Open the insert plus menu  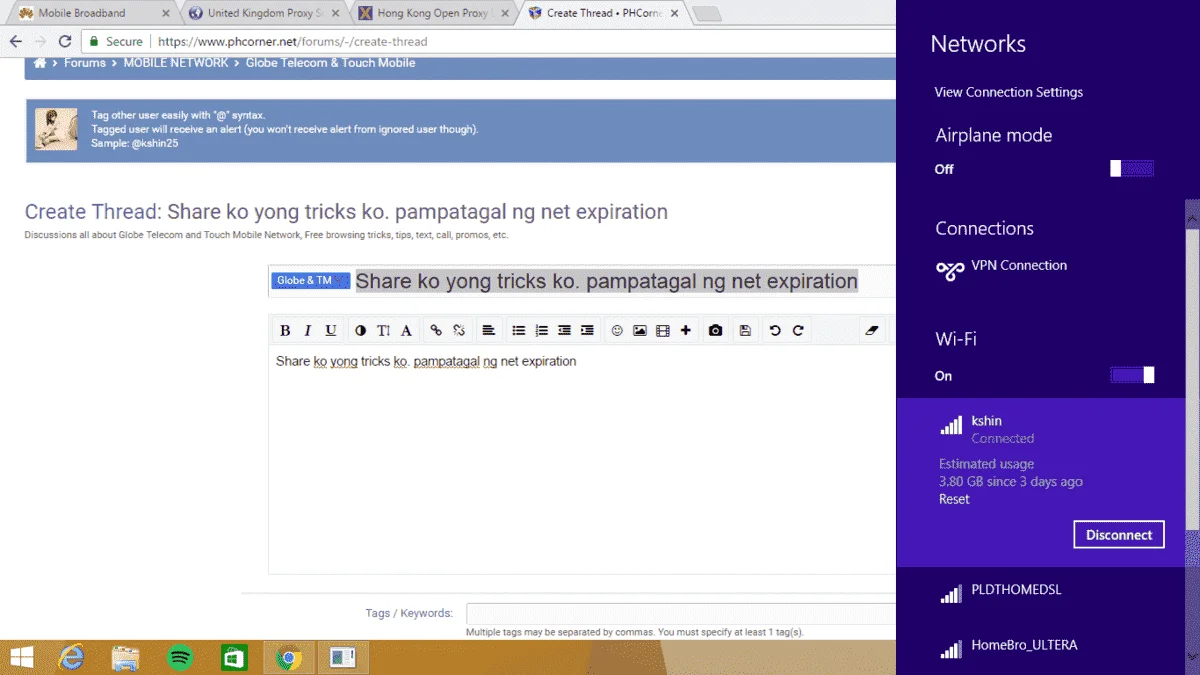pos(685,331)
